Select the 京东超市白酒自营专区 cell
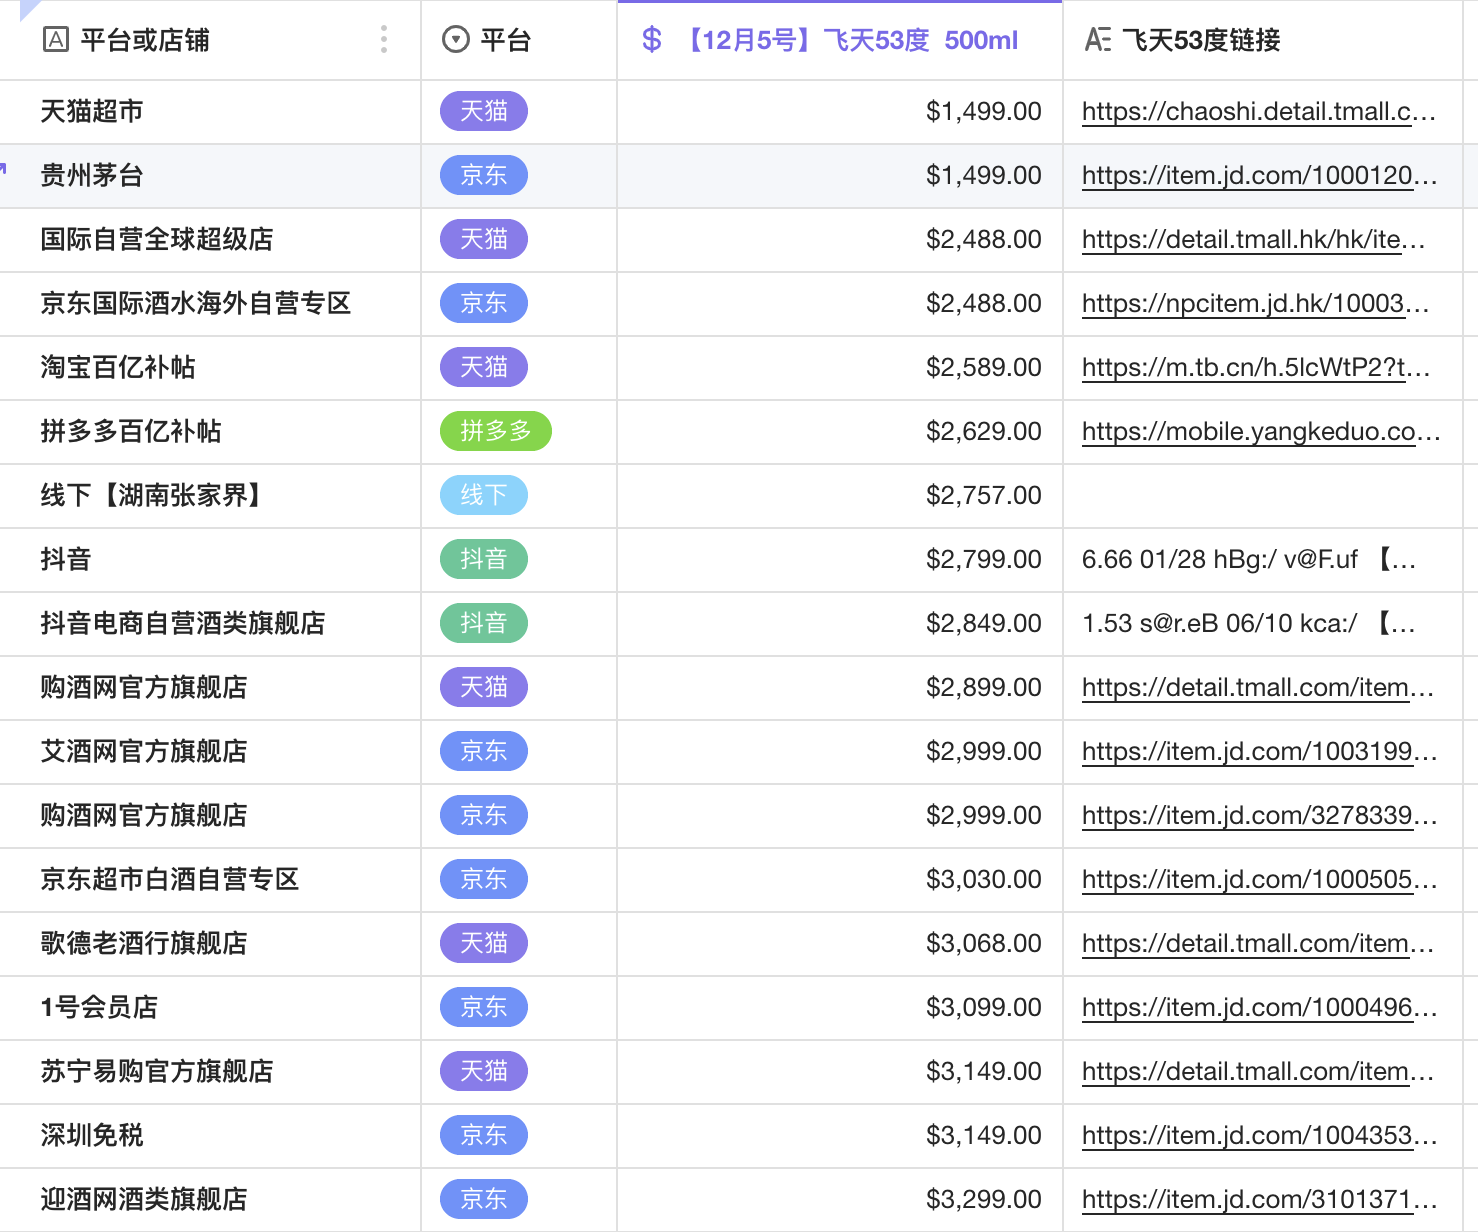This screenshot has height=1232, width=1478. point(210,880)
